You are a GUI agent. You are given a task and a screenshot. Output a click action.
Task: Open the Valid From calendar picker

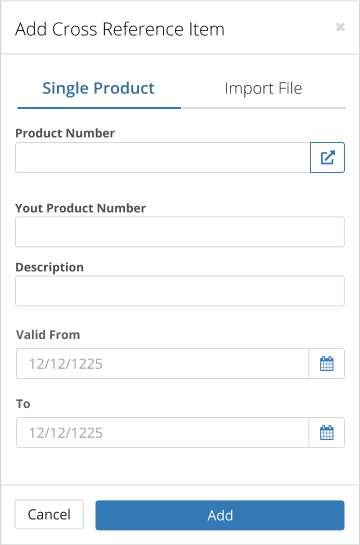(x=327, y=364)
